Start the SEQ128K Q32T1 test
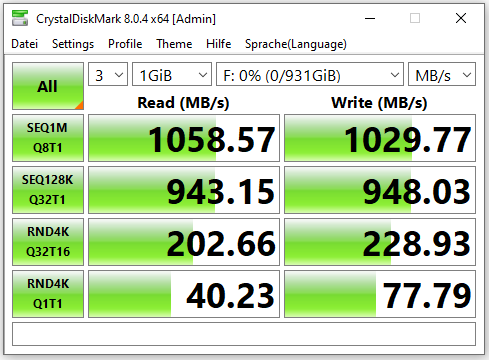489x360 pixels. pos(48,190)
